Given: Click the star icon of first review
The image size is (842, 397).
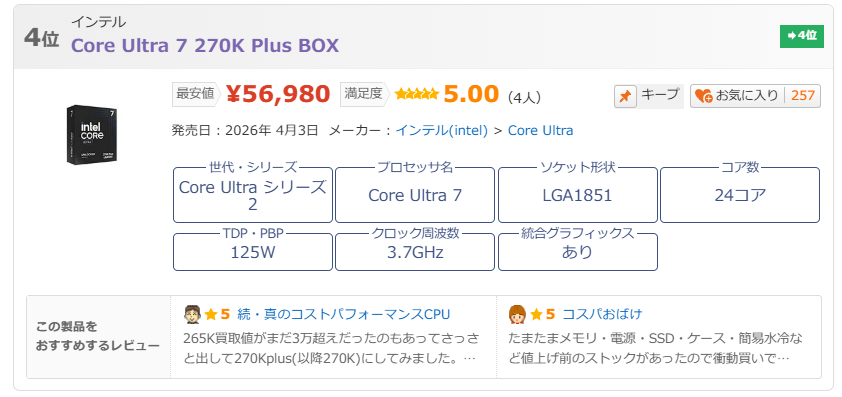Looking at the screenshot, I should [x=211, y=314].
